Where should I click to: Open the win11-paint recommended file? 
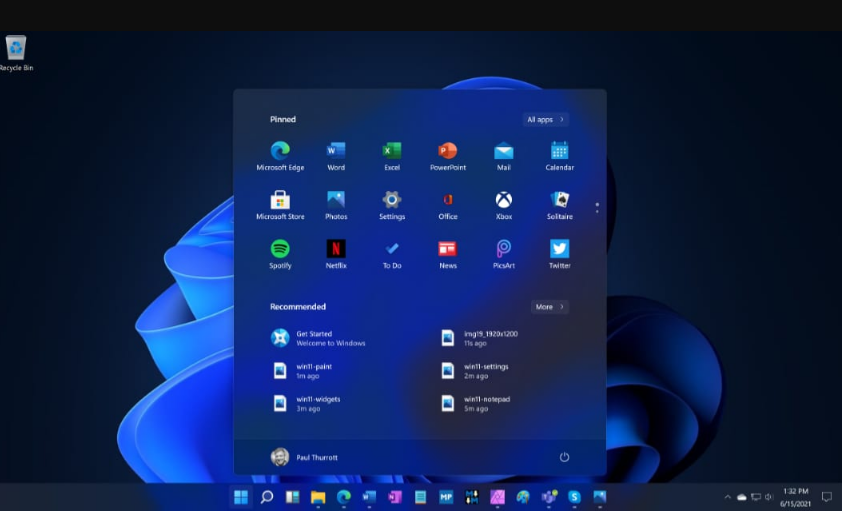pyautogui.click(x=303, y=371)
